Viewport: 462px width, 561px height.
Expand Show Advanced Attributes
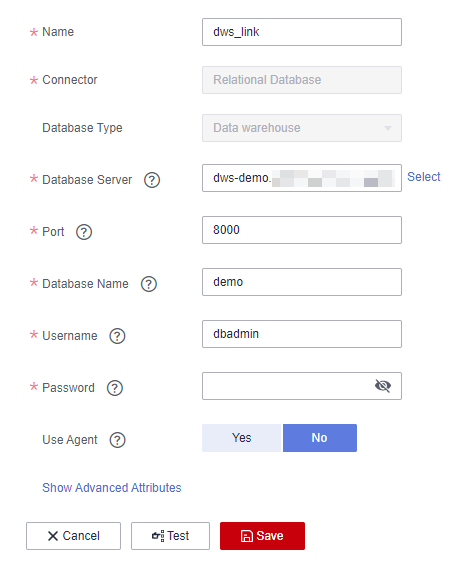coord(112,488)
